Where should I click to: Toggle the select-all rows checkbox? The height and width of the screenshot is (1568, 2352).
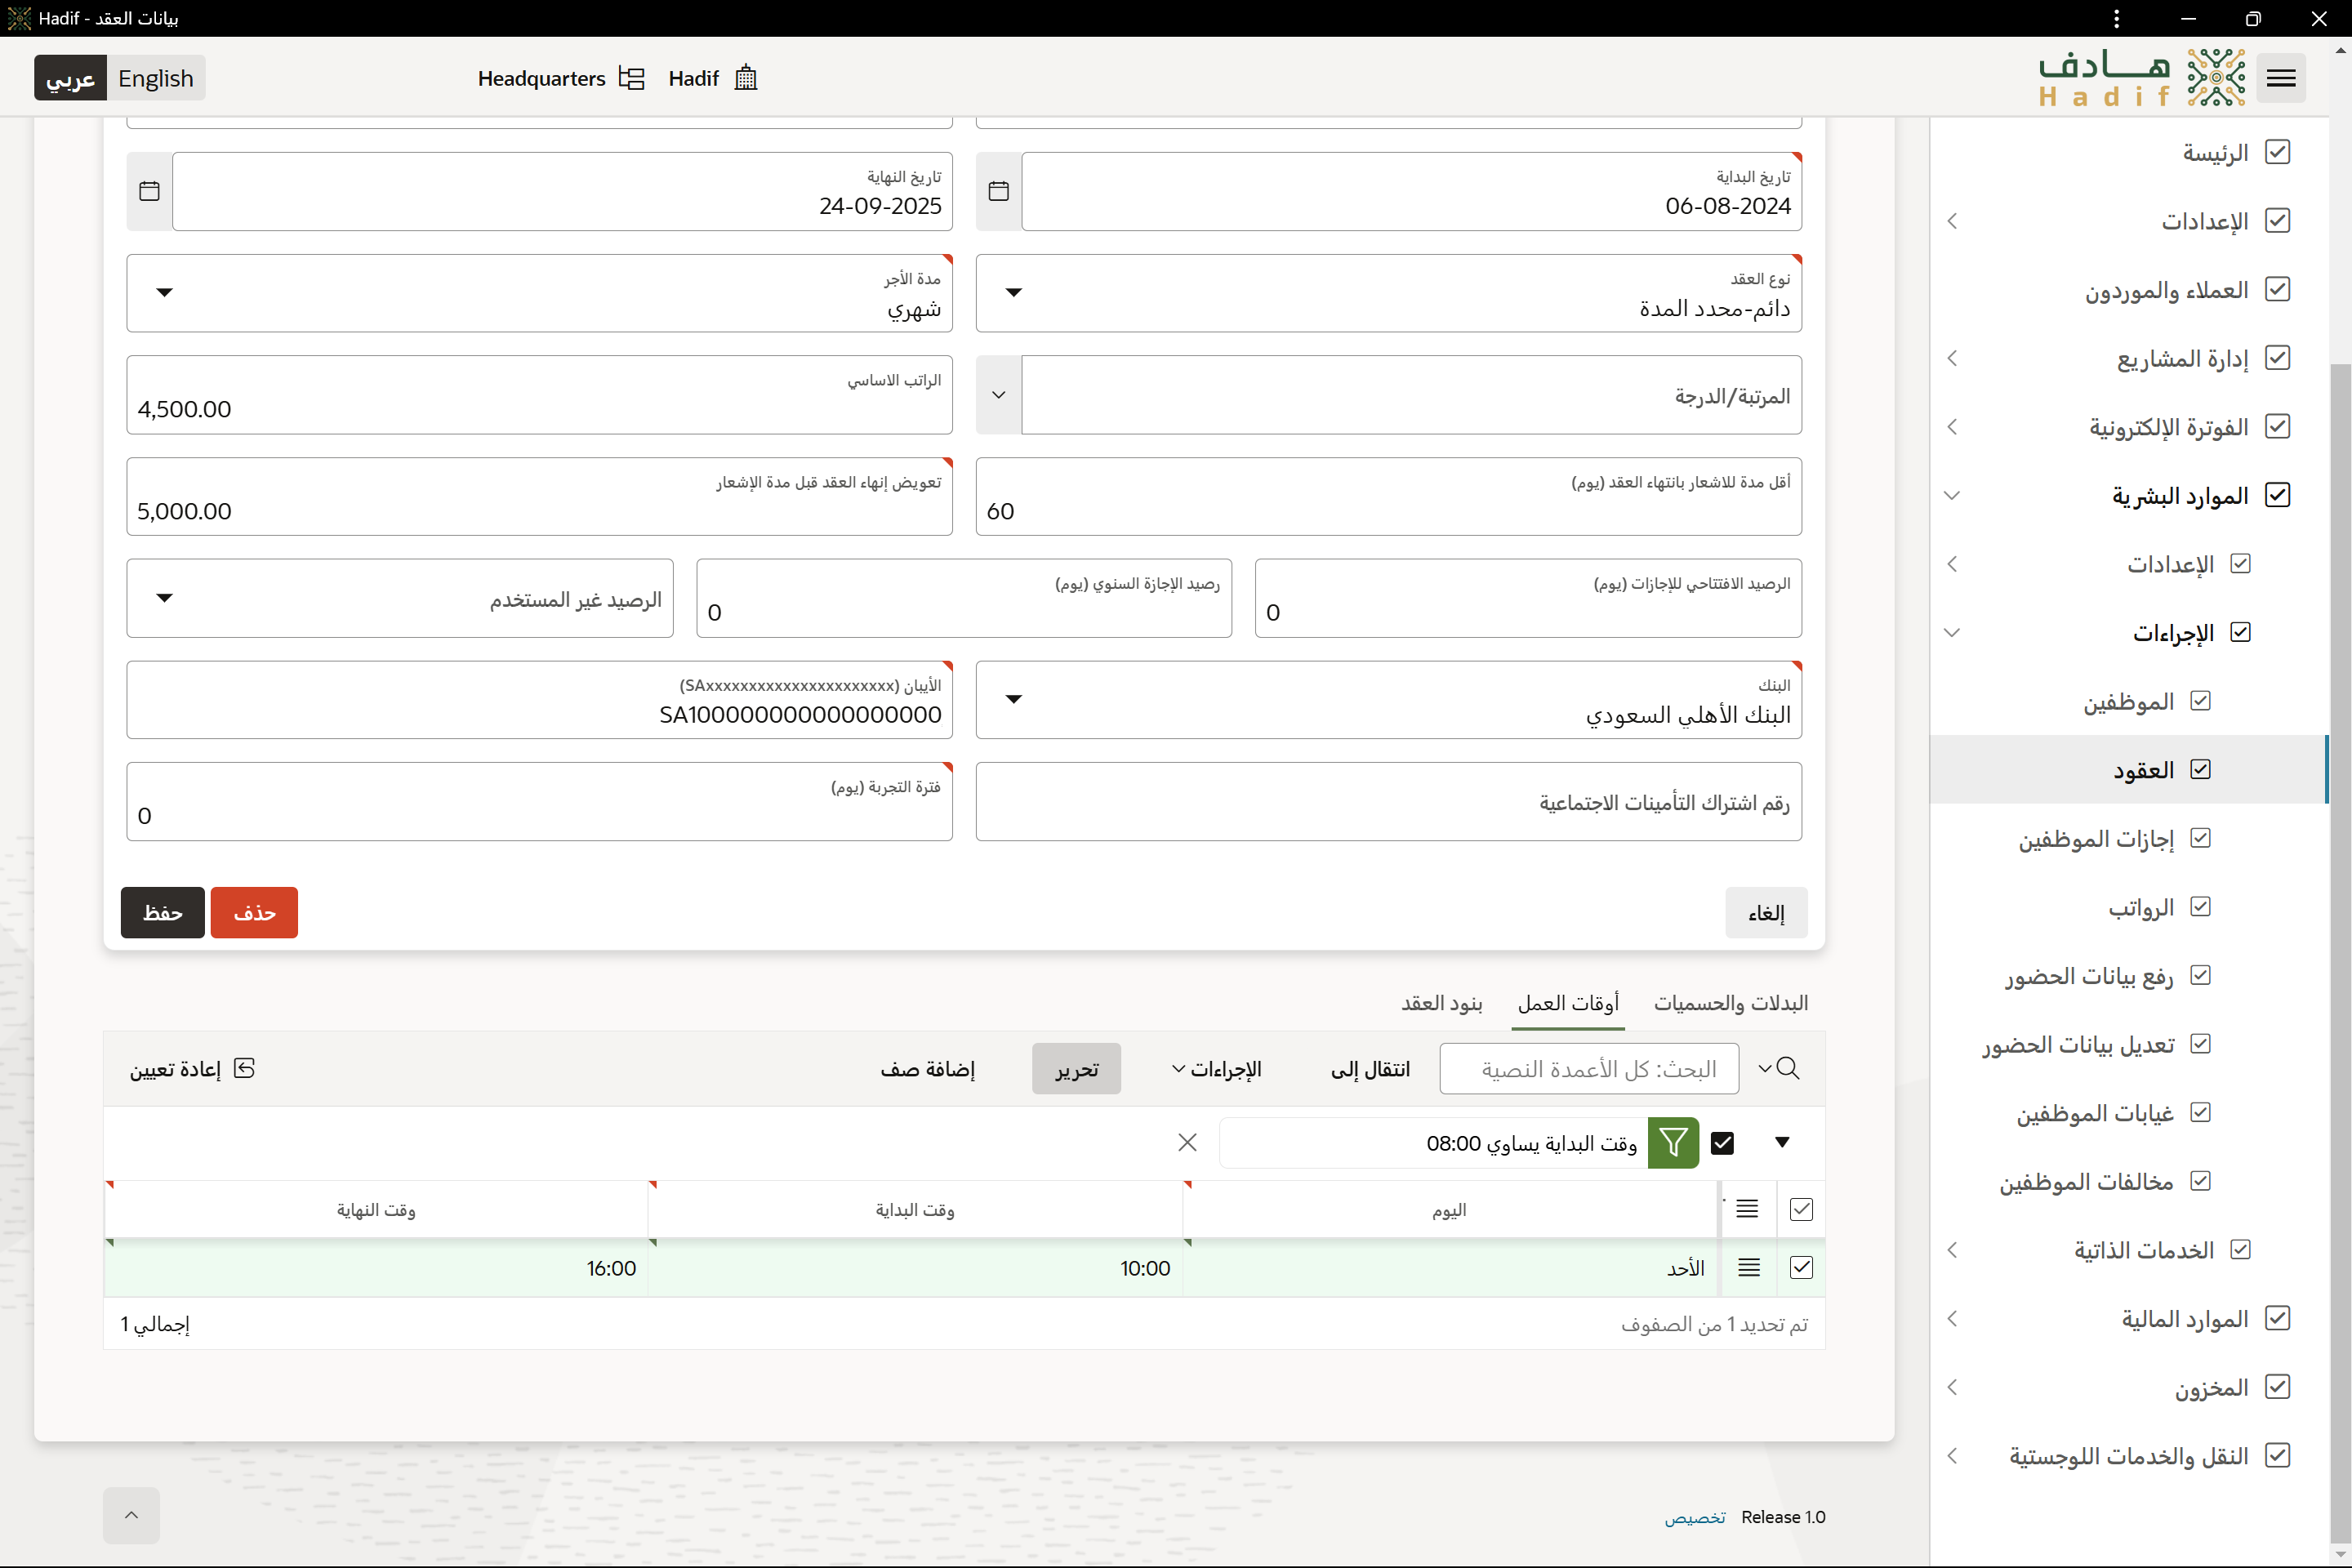click(x=1801, y=1209)
